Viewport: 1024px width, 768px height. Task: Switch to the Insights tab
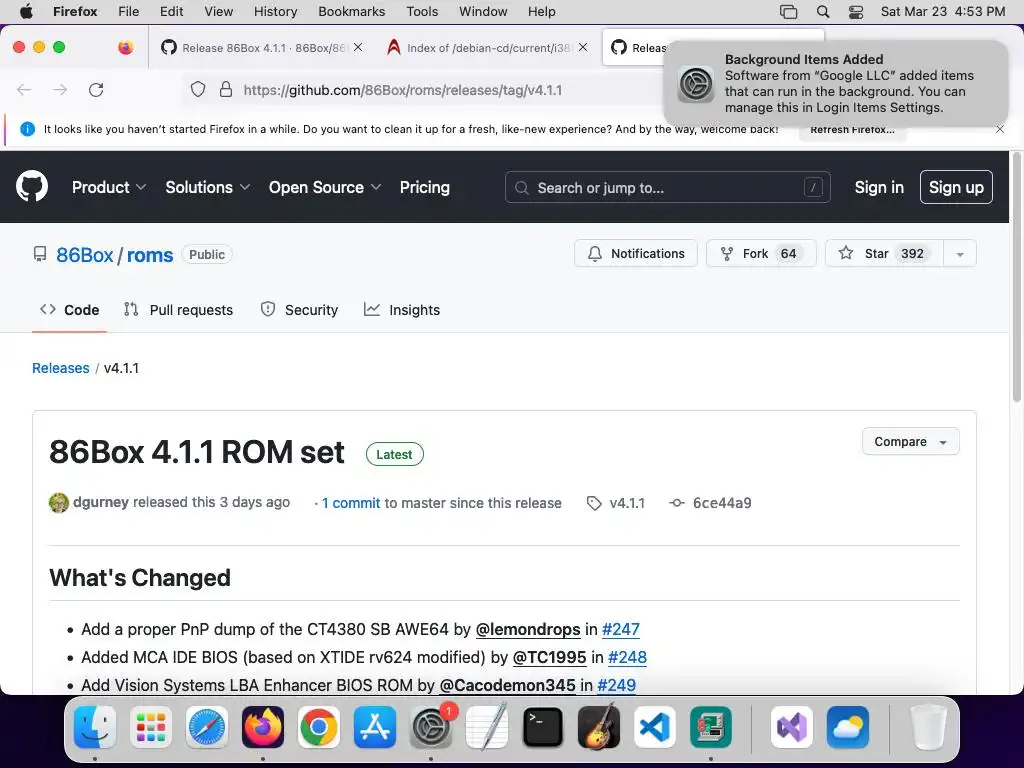coord(402,310)
